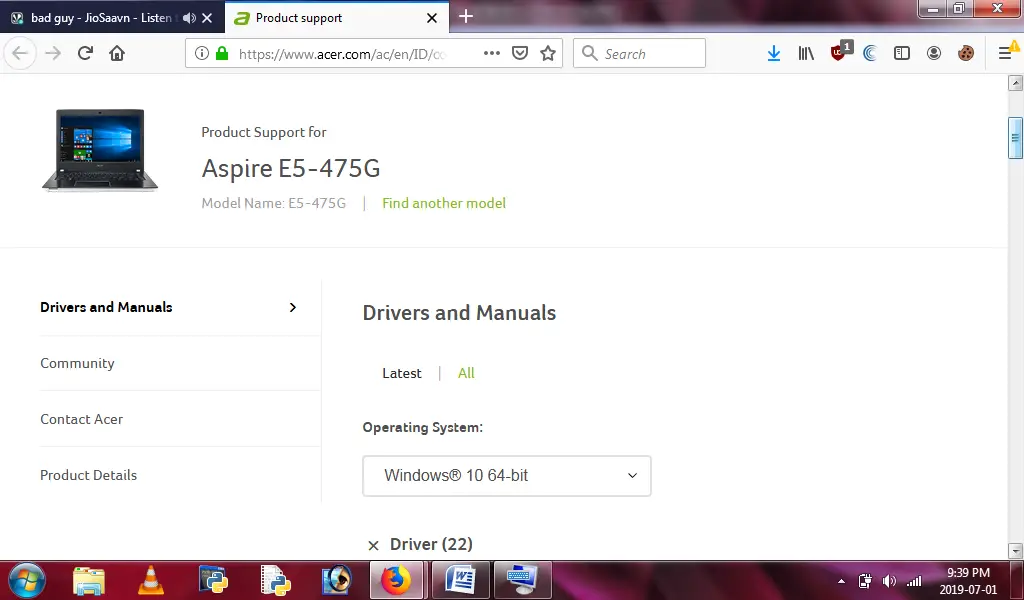Open the network signal tray icon

pos(914,580)
